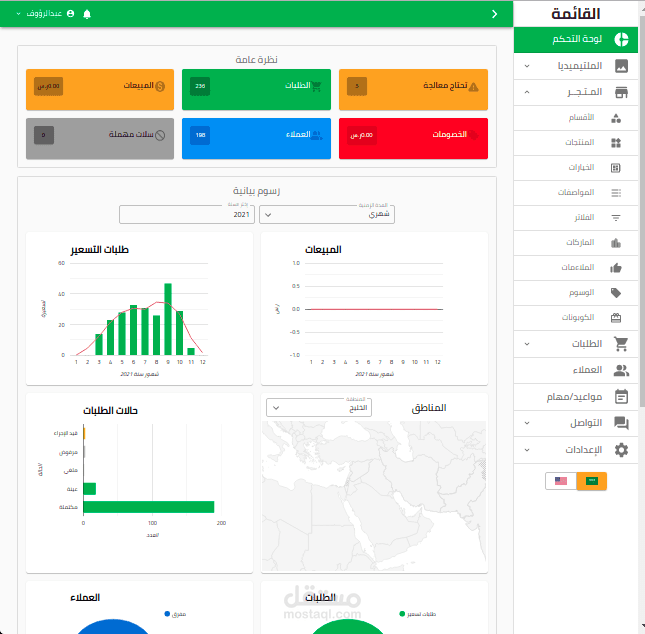This screenshot has height=634, width=645.
Task: Open الأقسام categories icon
Action: 616,118
